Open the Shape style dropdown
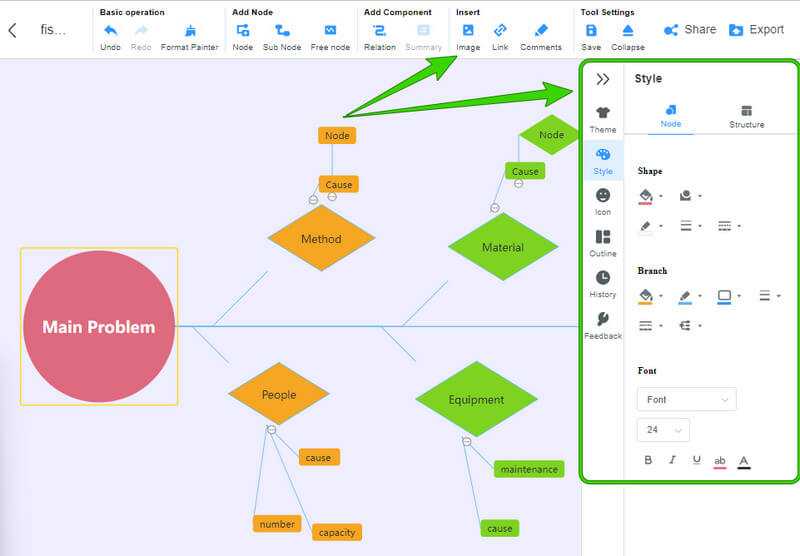The image size is (800, 556). click(x=690, y=195)
